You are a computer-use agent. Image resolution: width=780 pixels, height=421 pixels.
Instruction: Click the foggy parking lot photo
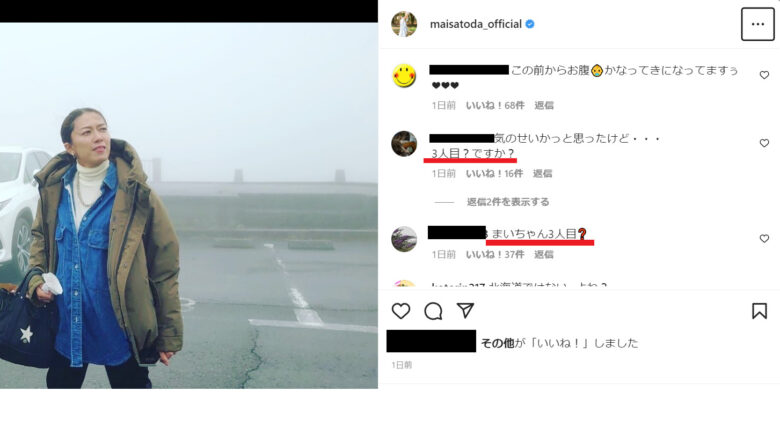[x=189, y=205]
